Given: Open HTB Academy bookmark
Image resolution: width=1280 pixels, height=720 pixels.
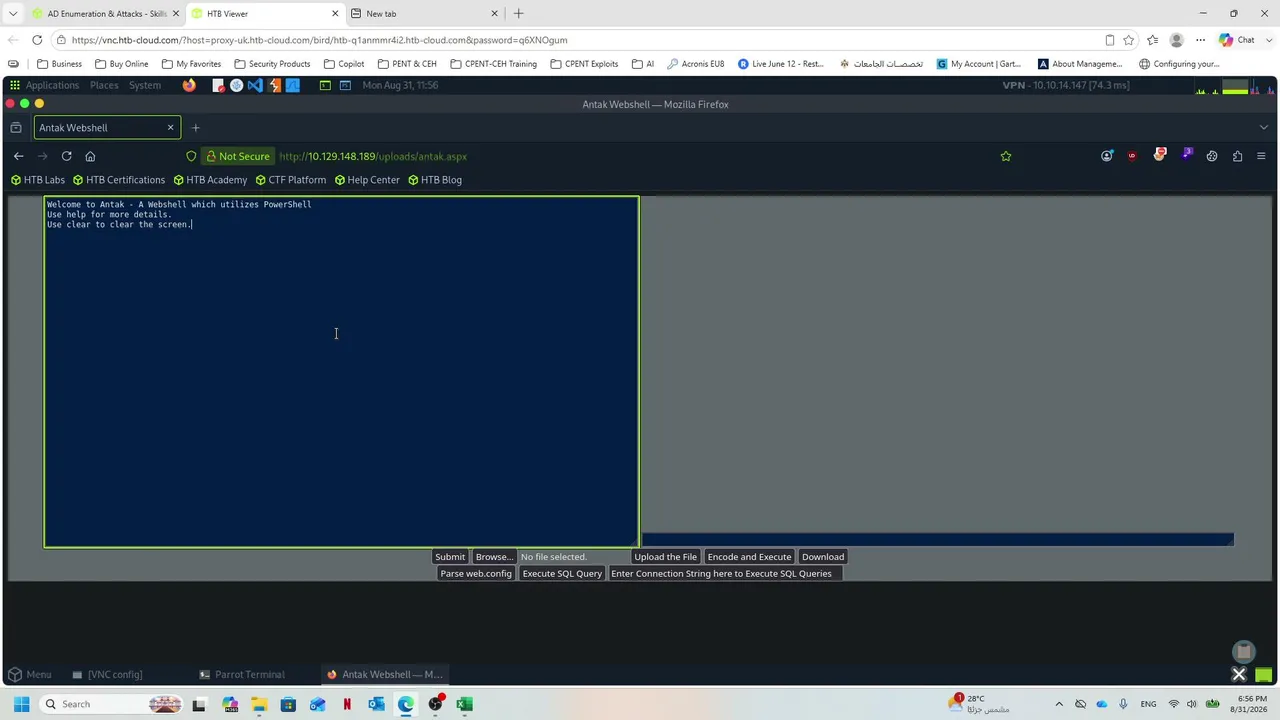Looking at the screenshot, I should [210, 180].
